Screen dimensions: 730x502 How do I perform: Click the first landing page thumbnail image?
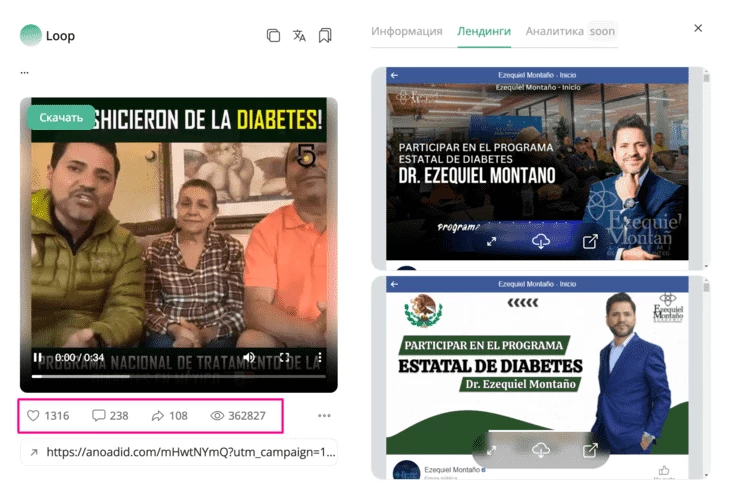pos(537,171)
